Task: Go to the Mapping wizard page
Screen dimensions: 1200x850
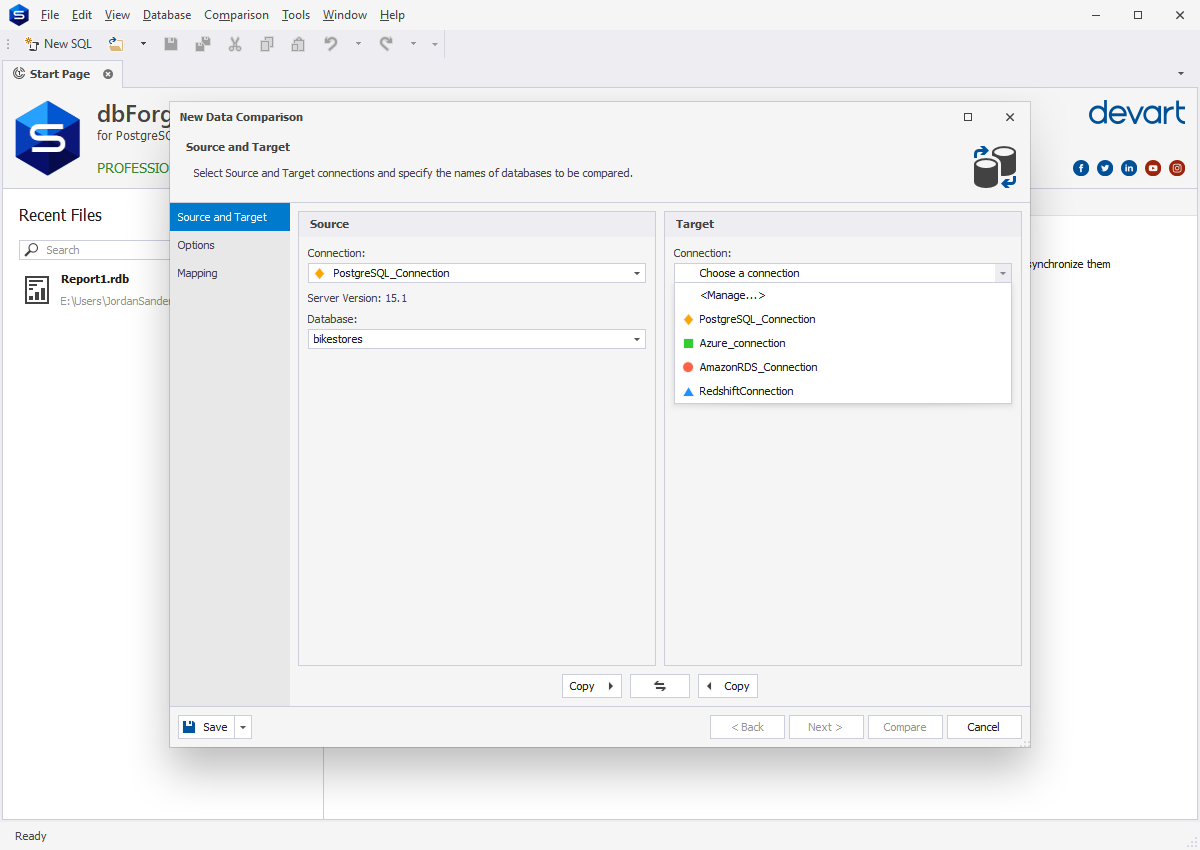Action: pos(230,273)
